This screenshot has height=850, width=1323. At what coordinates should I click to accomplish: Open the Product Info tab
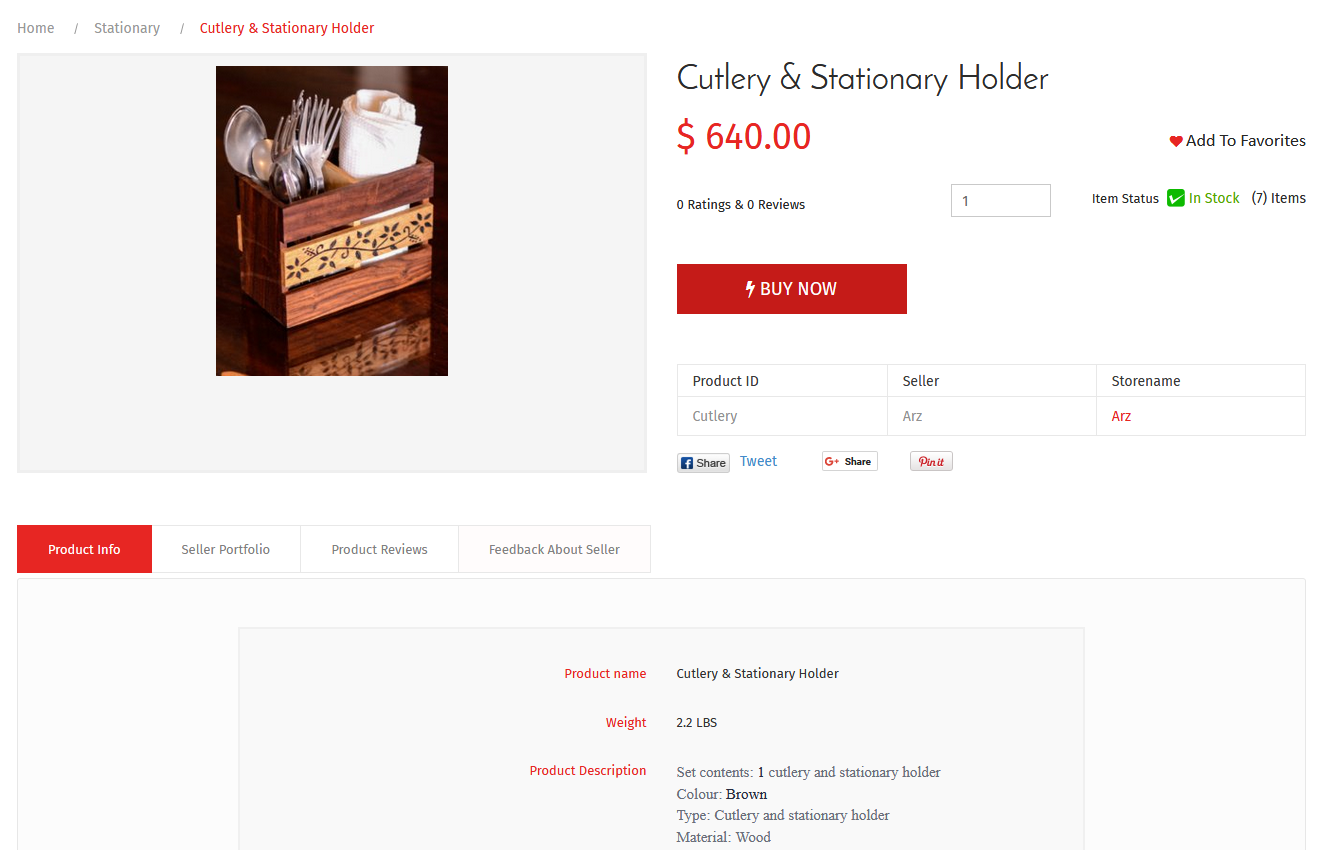(x=84, y=549)
